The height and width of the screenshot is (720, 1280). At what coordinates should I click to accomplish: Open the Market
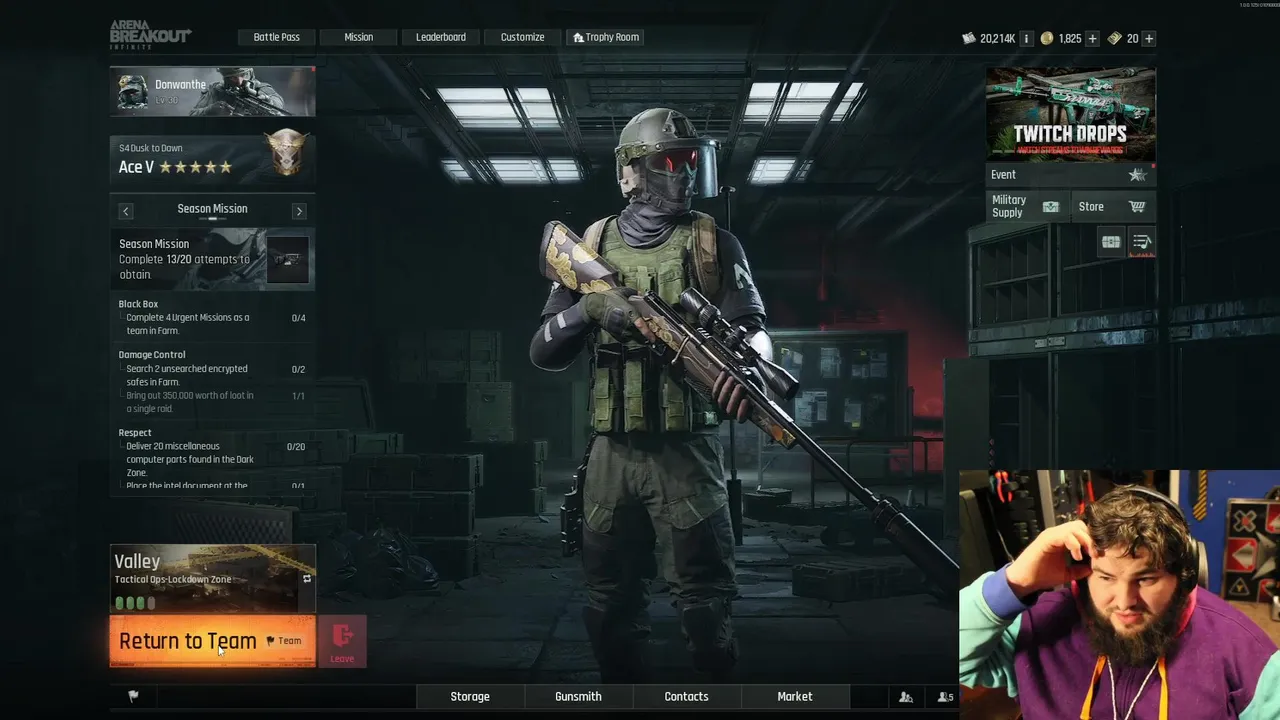coord(795,696)
